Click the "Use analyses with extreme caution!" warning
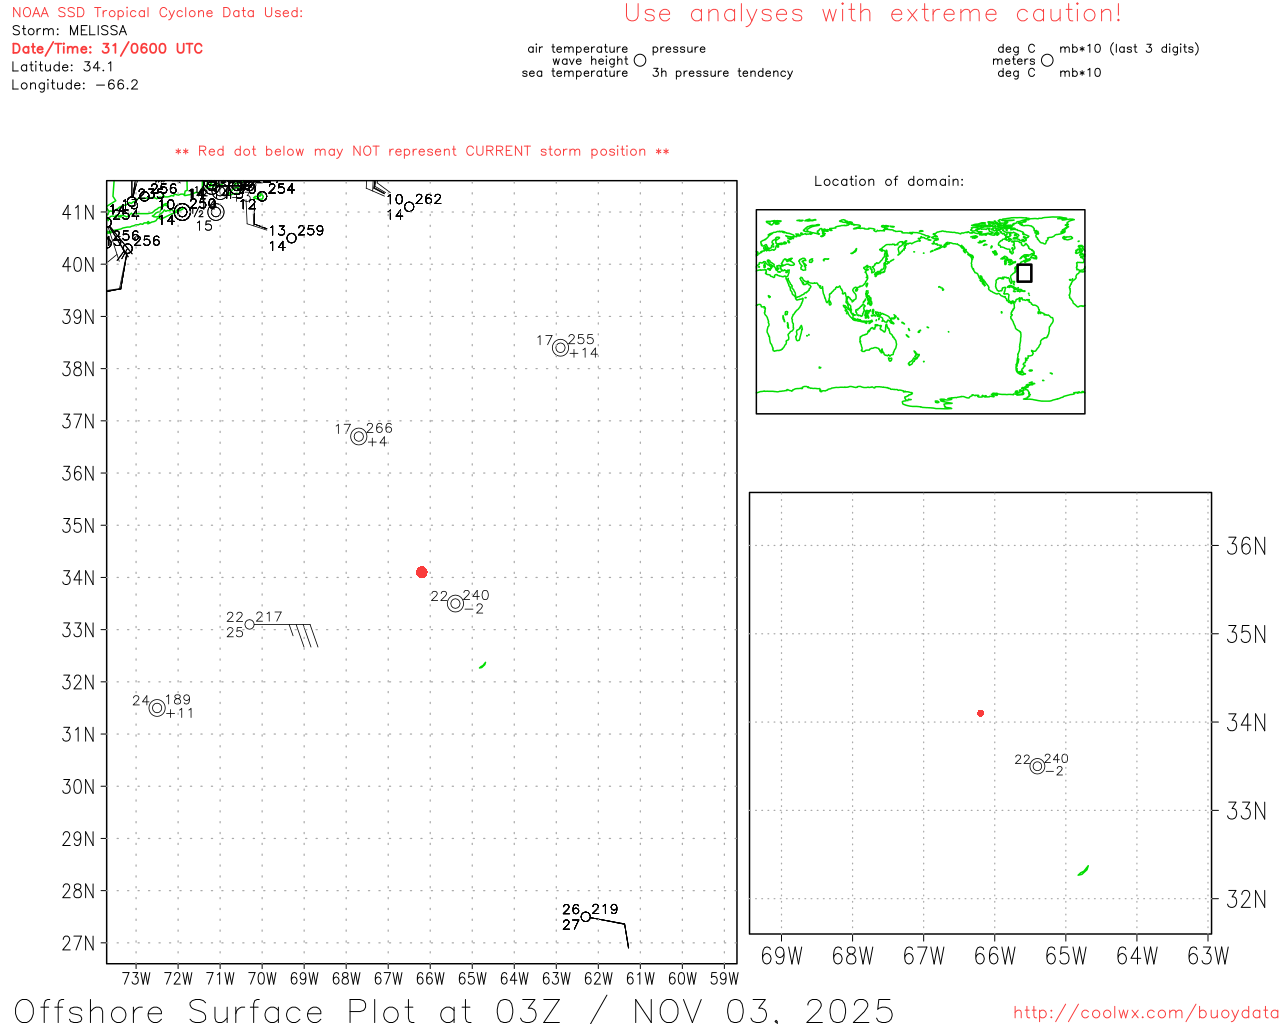The width and height of the screenshot is (1280, 1024). (872, 14)
